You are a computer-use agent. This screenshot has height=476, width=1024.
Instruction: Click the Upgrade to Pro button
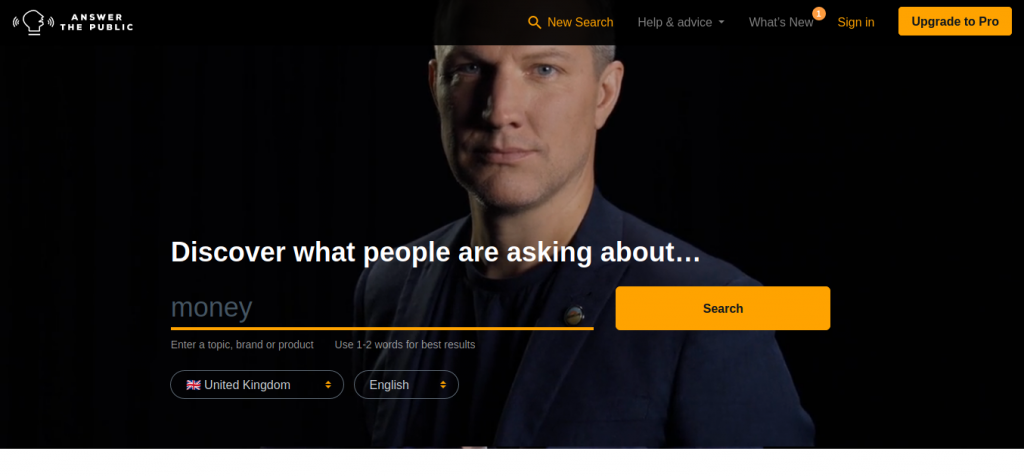point(955,22)
